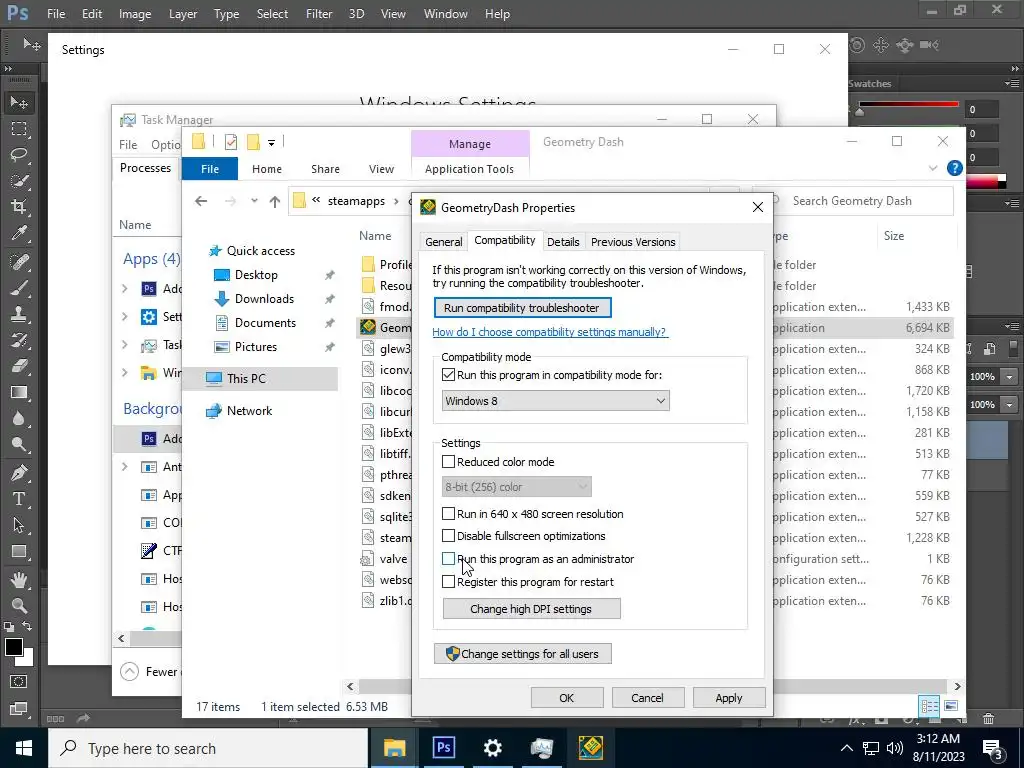The height and width of the screenshot is (768, 1024).
Task: Select the Spot Healing Brush tool
Action: pos(19,262)
